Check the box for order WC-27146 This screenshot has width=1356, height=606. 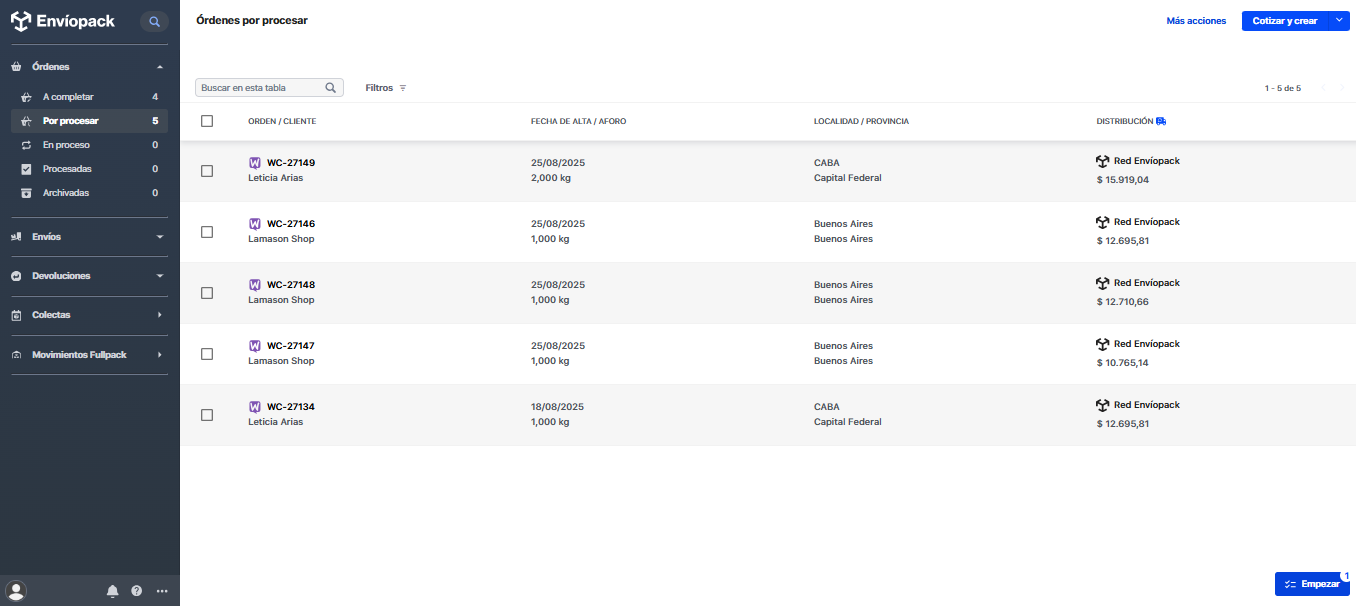pyautogui.click(x=207, y=232)
